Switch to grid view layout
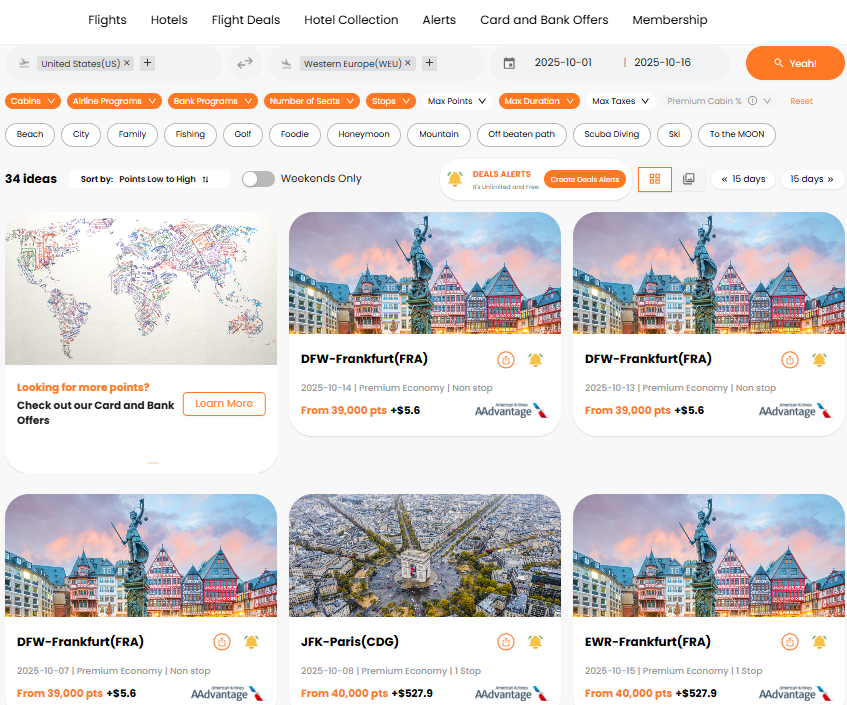Image resolution: width=847 pixels, height=705 pixels. pos(655,179)
